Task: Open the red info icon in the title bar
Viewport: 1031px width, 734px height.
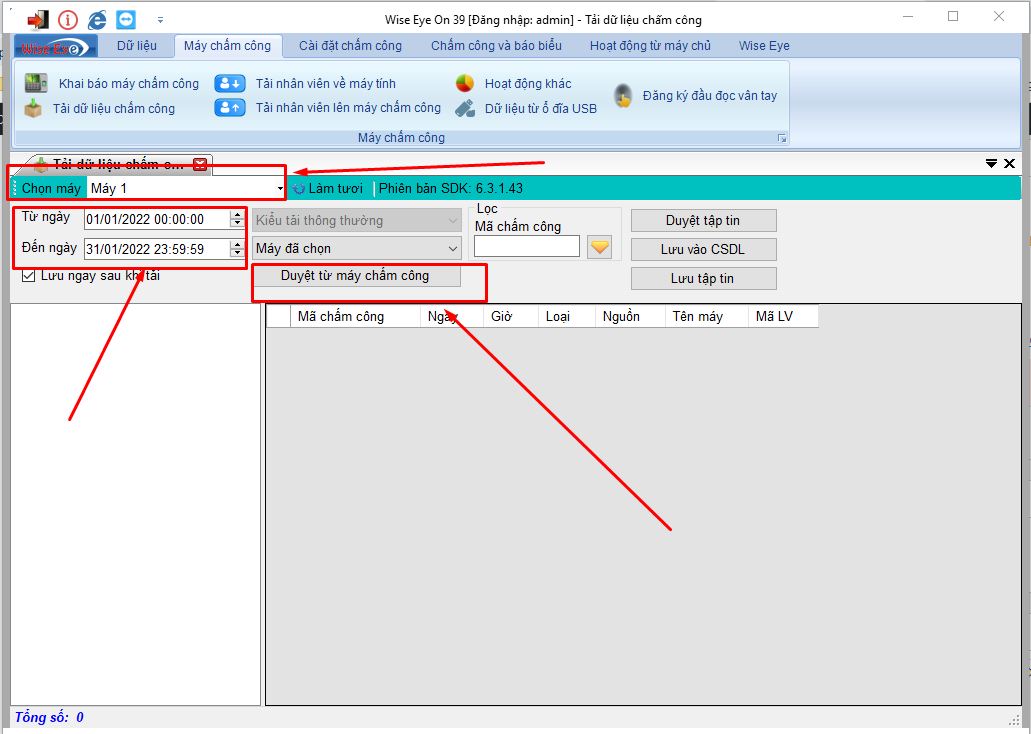Action: point(68,20)
